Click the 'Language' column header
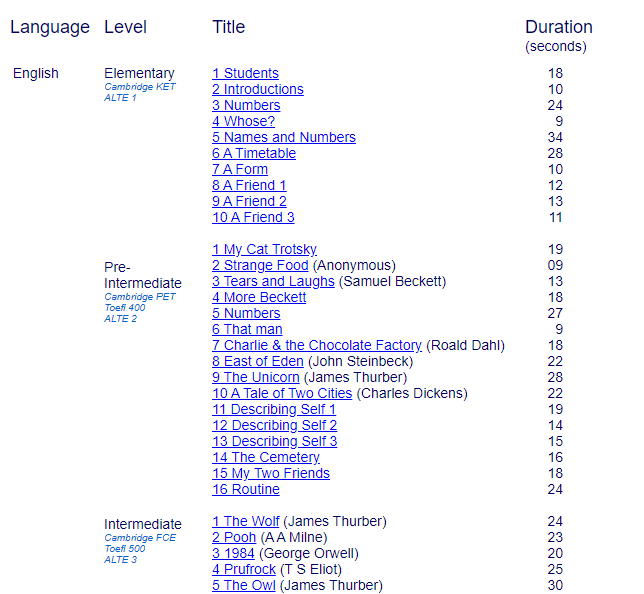Image resolution: width=644 pixels, height=594 pixels. (50, 28)
